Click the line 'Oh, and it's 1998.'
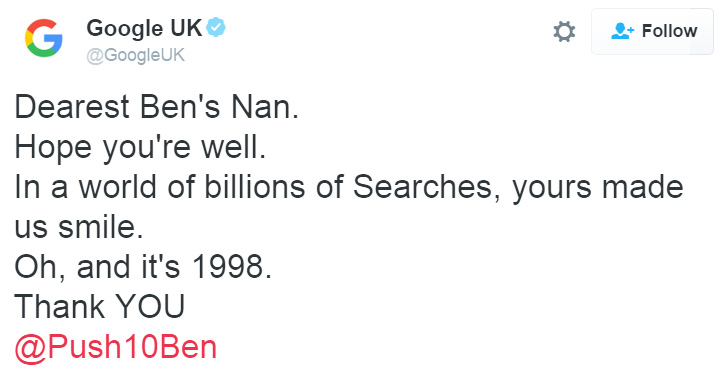 [x=143, y=268]
